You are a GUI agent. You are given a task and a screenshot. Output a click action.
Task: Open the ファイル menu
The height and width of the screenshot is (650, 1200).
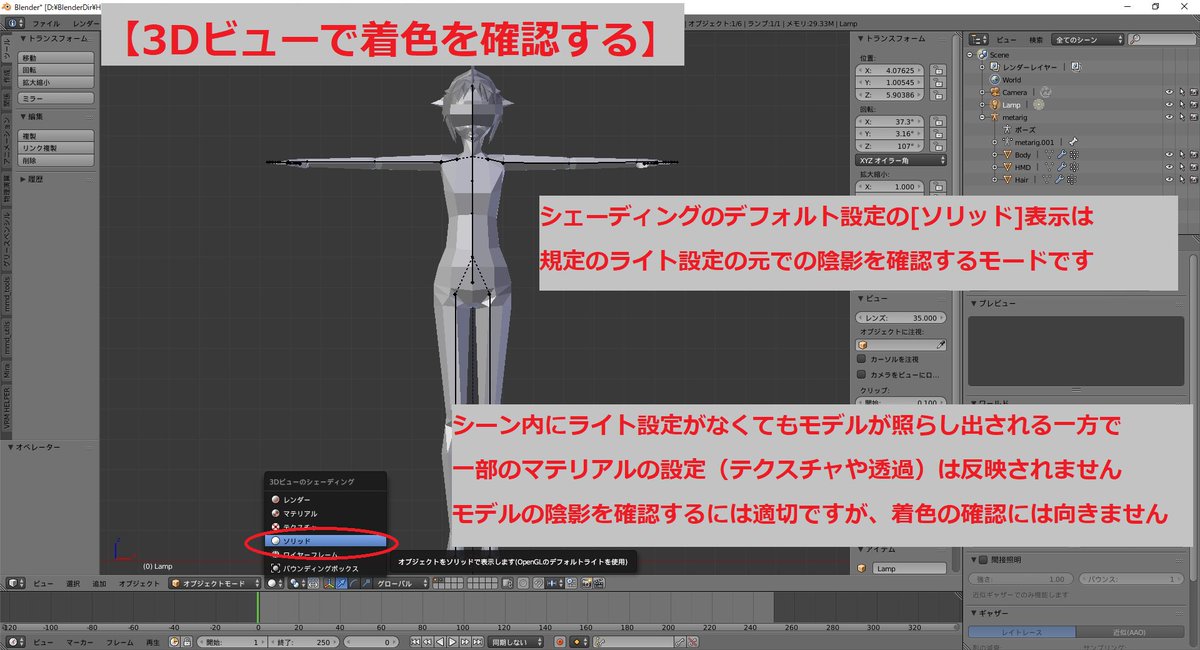click(x=45, y=22)
